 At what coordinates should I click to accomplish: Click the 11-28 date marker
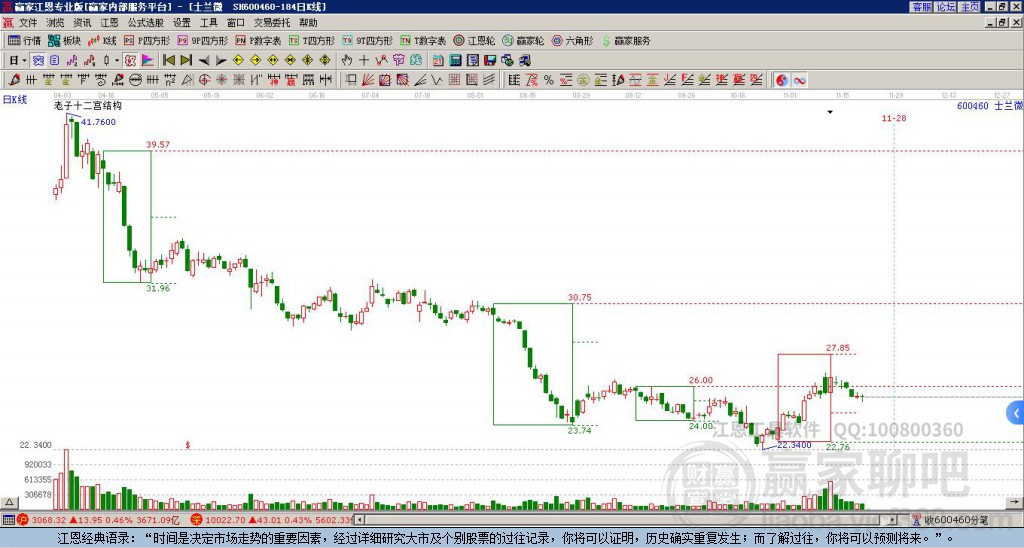click(893, 118)
